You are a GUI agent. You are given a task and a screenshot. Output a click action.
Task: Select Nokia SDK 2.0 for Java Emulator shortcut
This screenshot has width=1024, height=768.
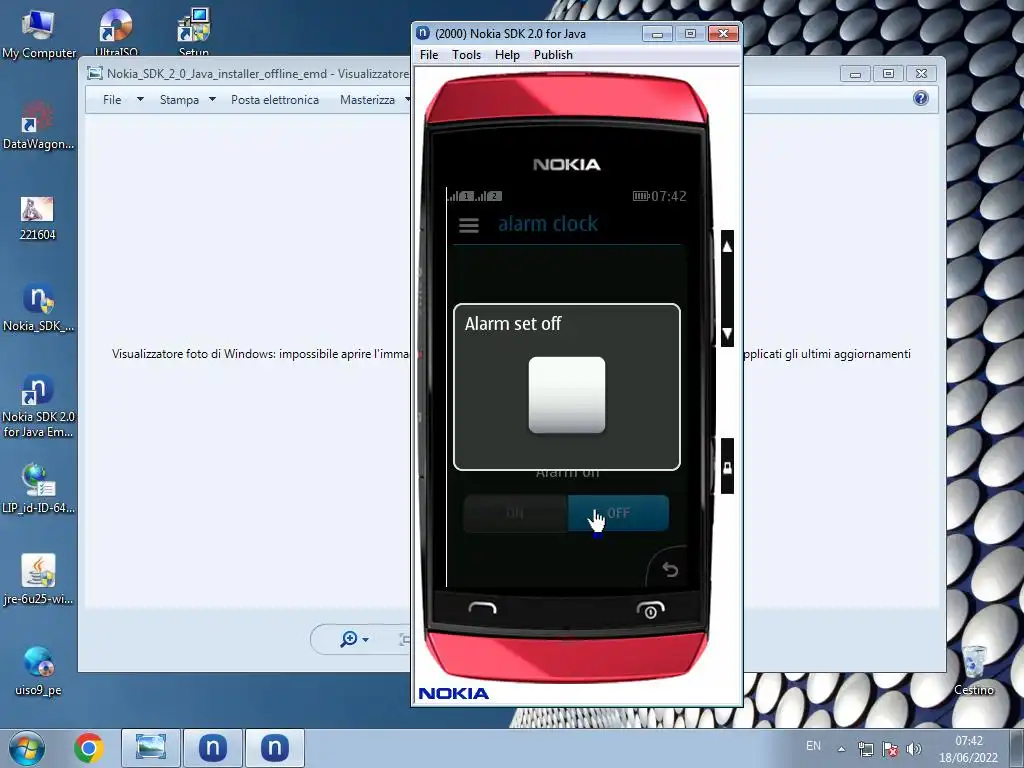[38, 406]
